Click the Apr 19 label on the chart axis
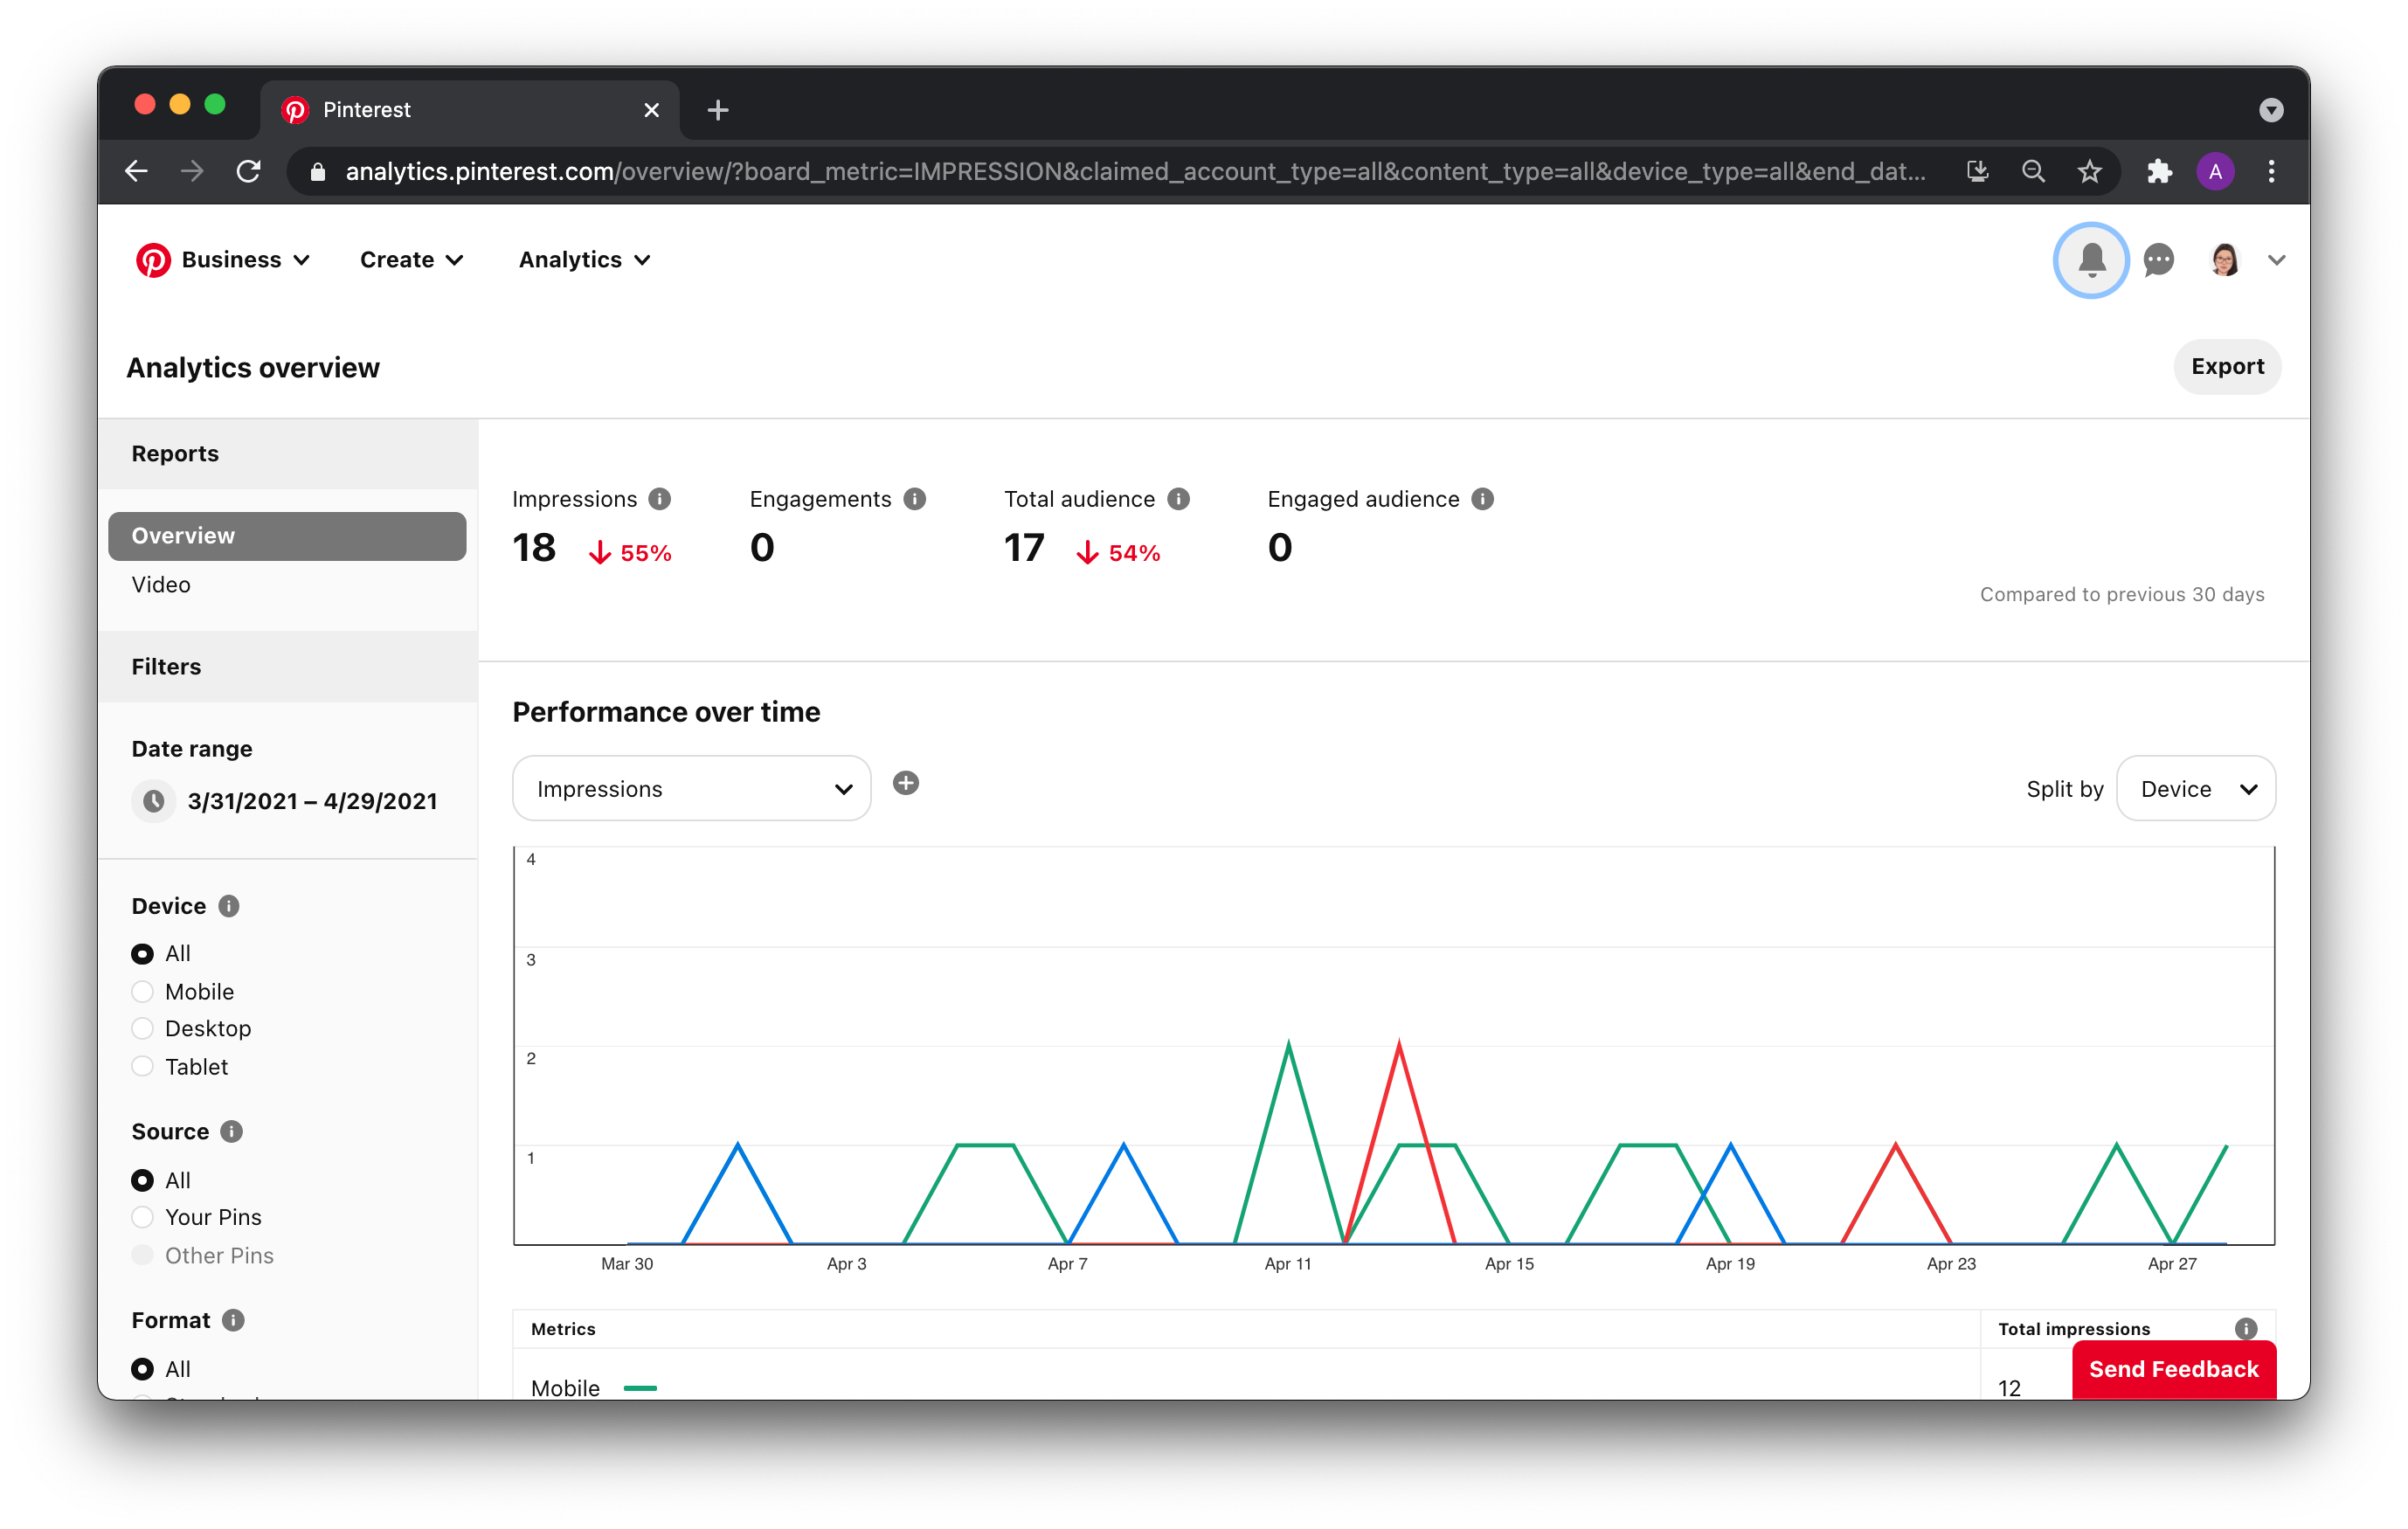The width and height of the screenshot is (2408, 1529). (1730, 1264)
